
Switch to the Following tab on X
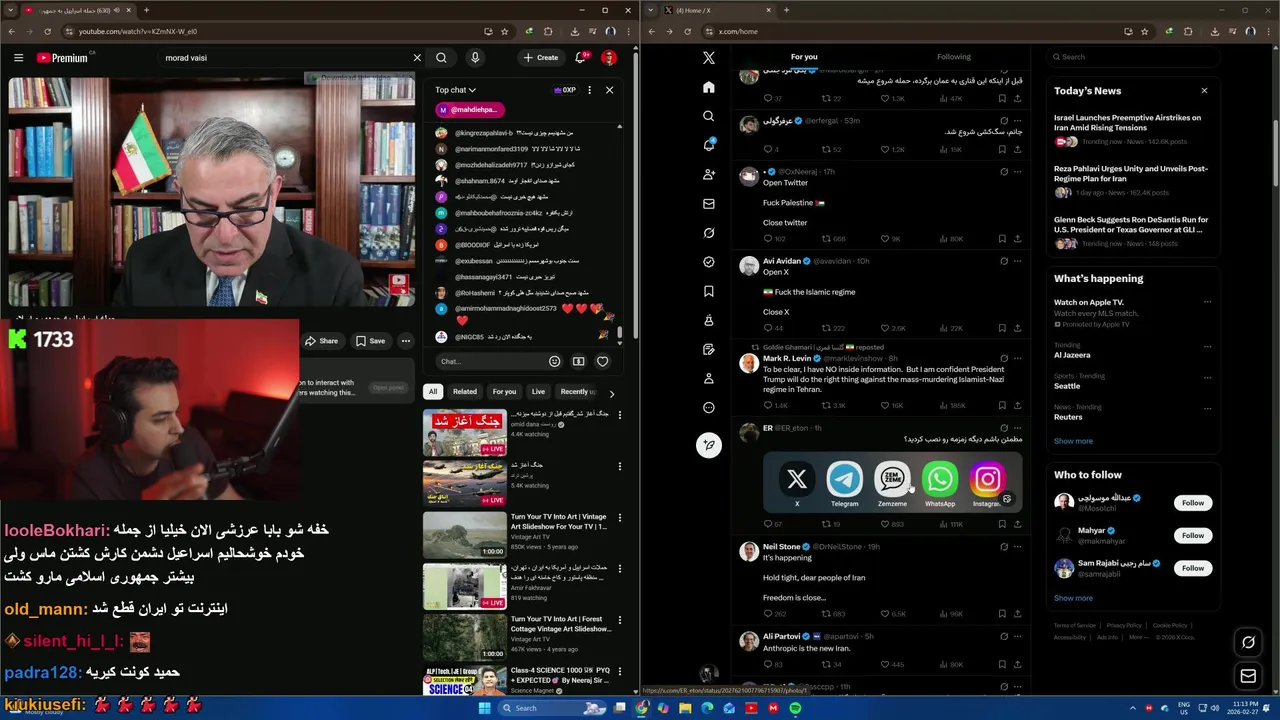point(954,57)
